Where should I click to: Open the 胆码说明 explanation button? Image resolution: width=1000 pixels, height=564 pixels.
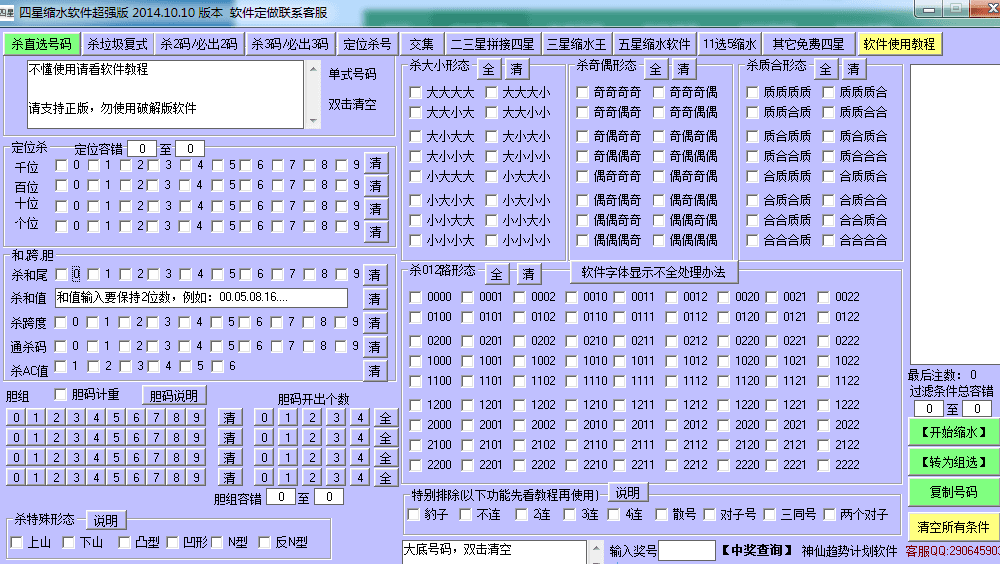tap(174, 395)
